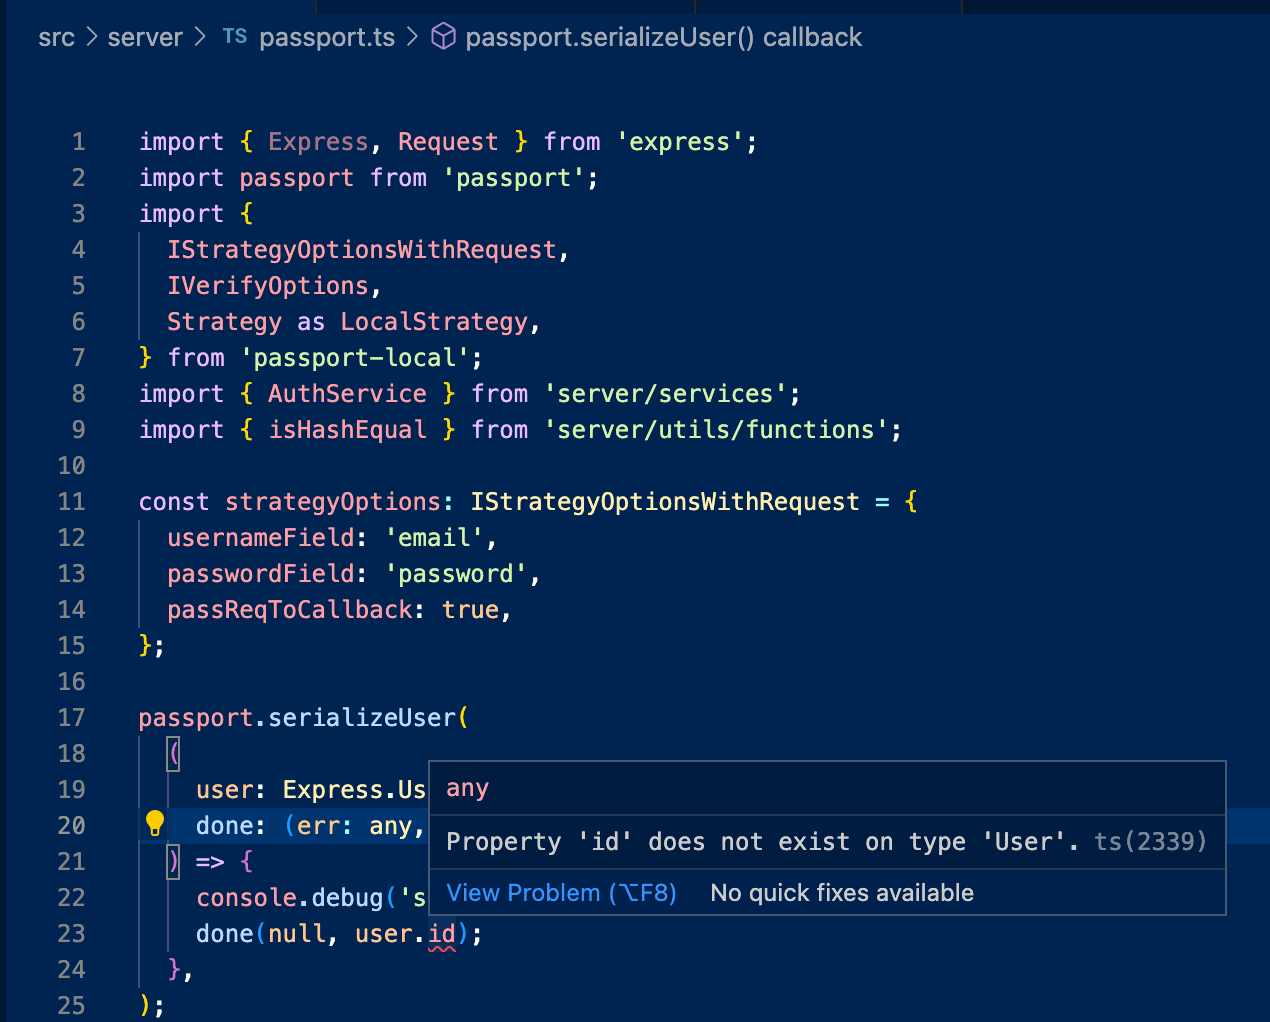Click the red-squiggled 'id' on line 23
Image resolution: width=1270 pixels, height=1022 pixels.
[x=440, y=933]
